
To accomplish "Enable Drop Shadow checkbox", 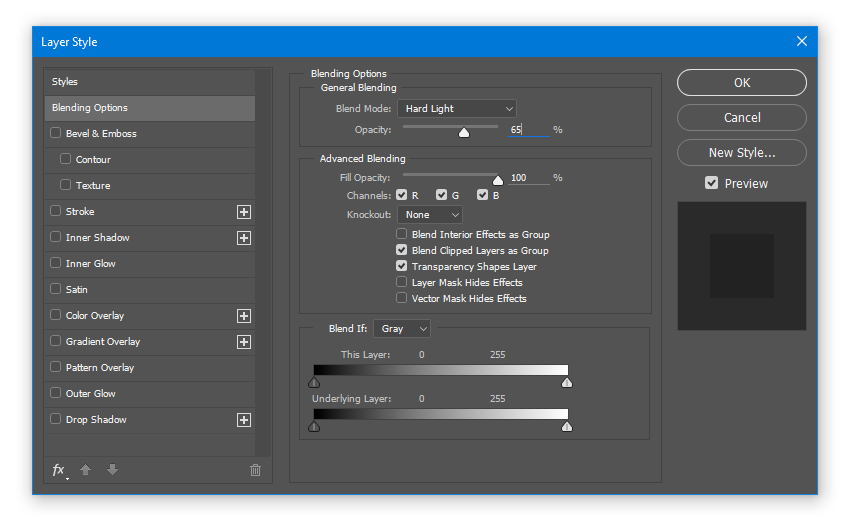I will click(56, 419).
